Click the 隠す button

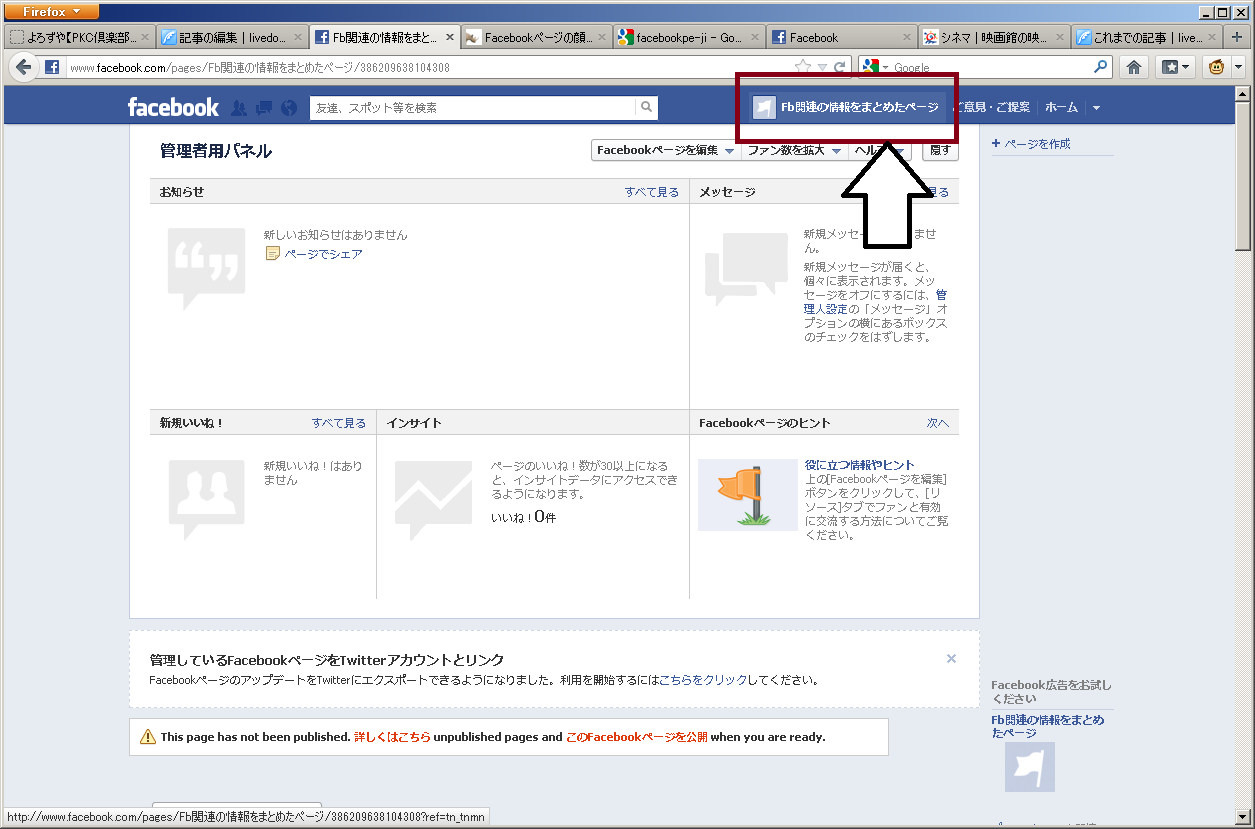(x=940, y=150)
